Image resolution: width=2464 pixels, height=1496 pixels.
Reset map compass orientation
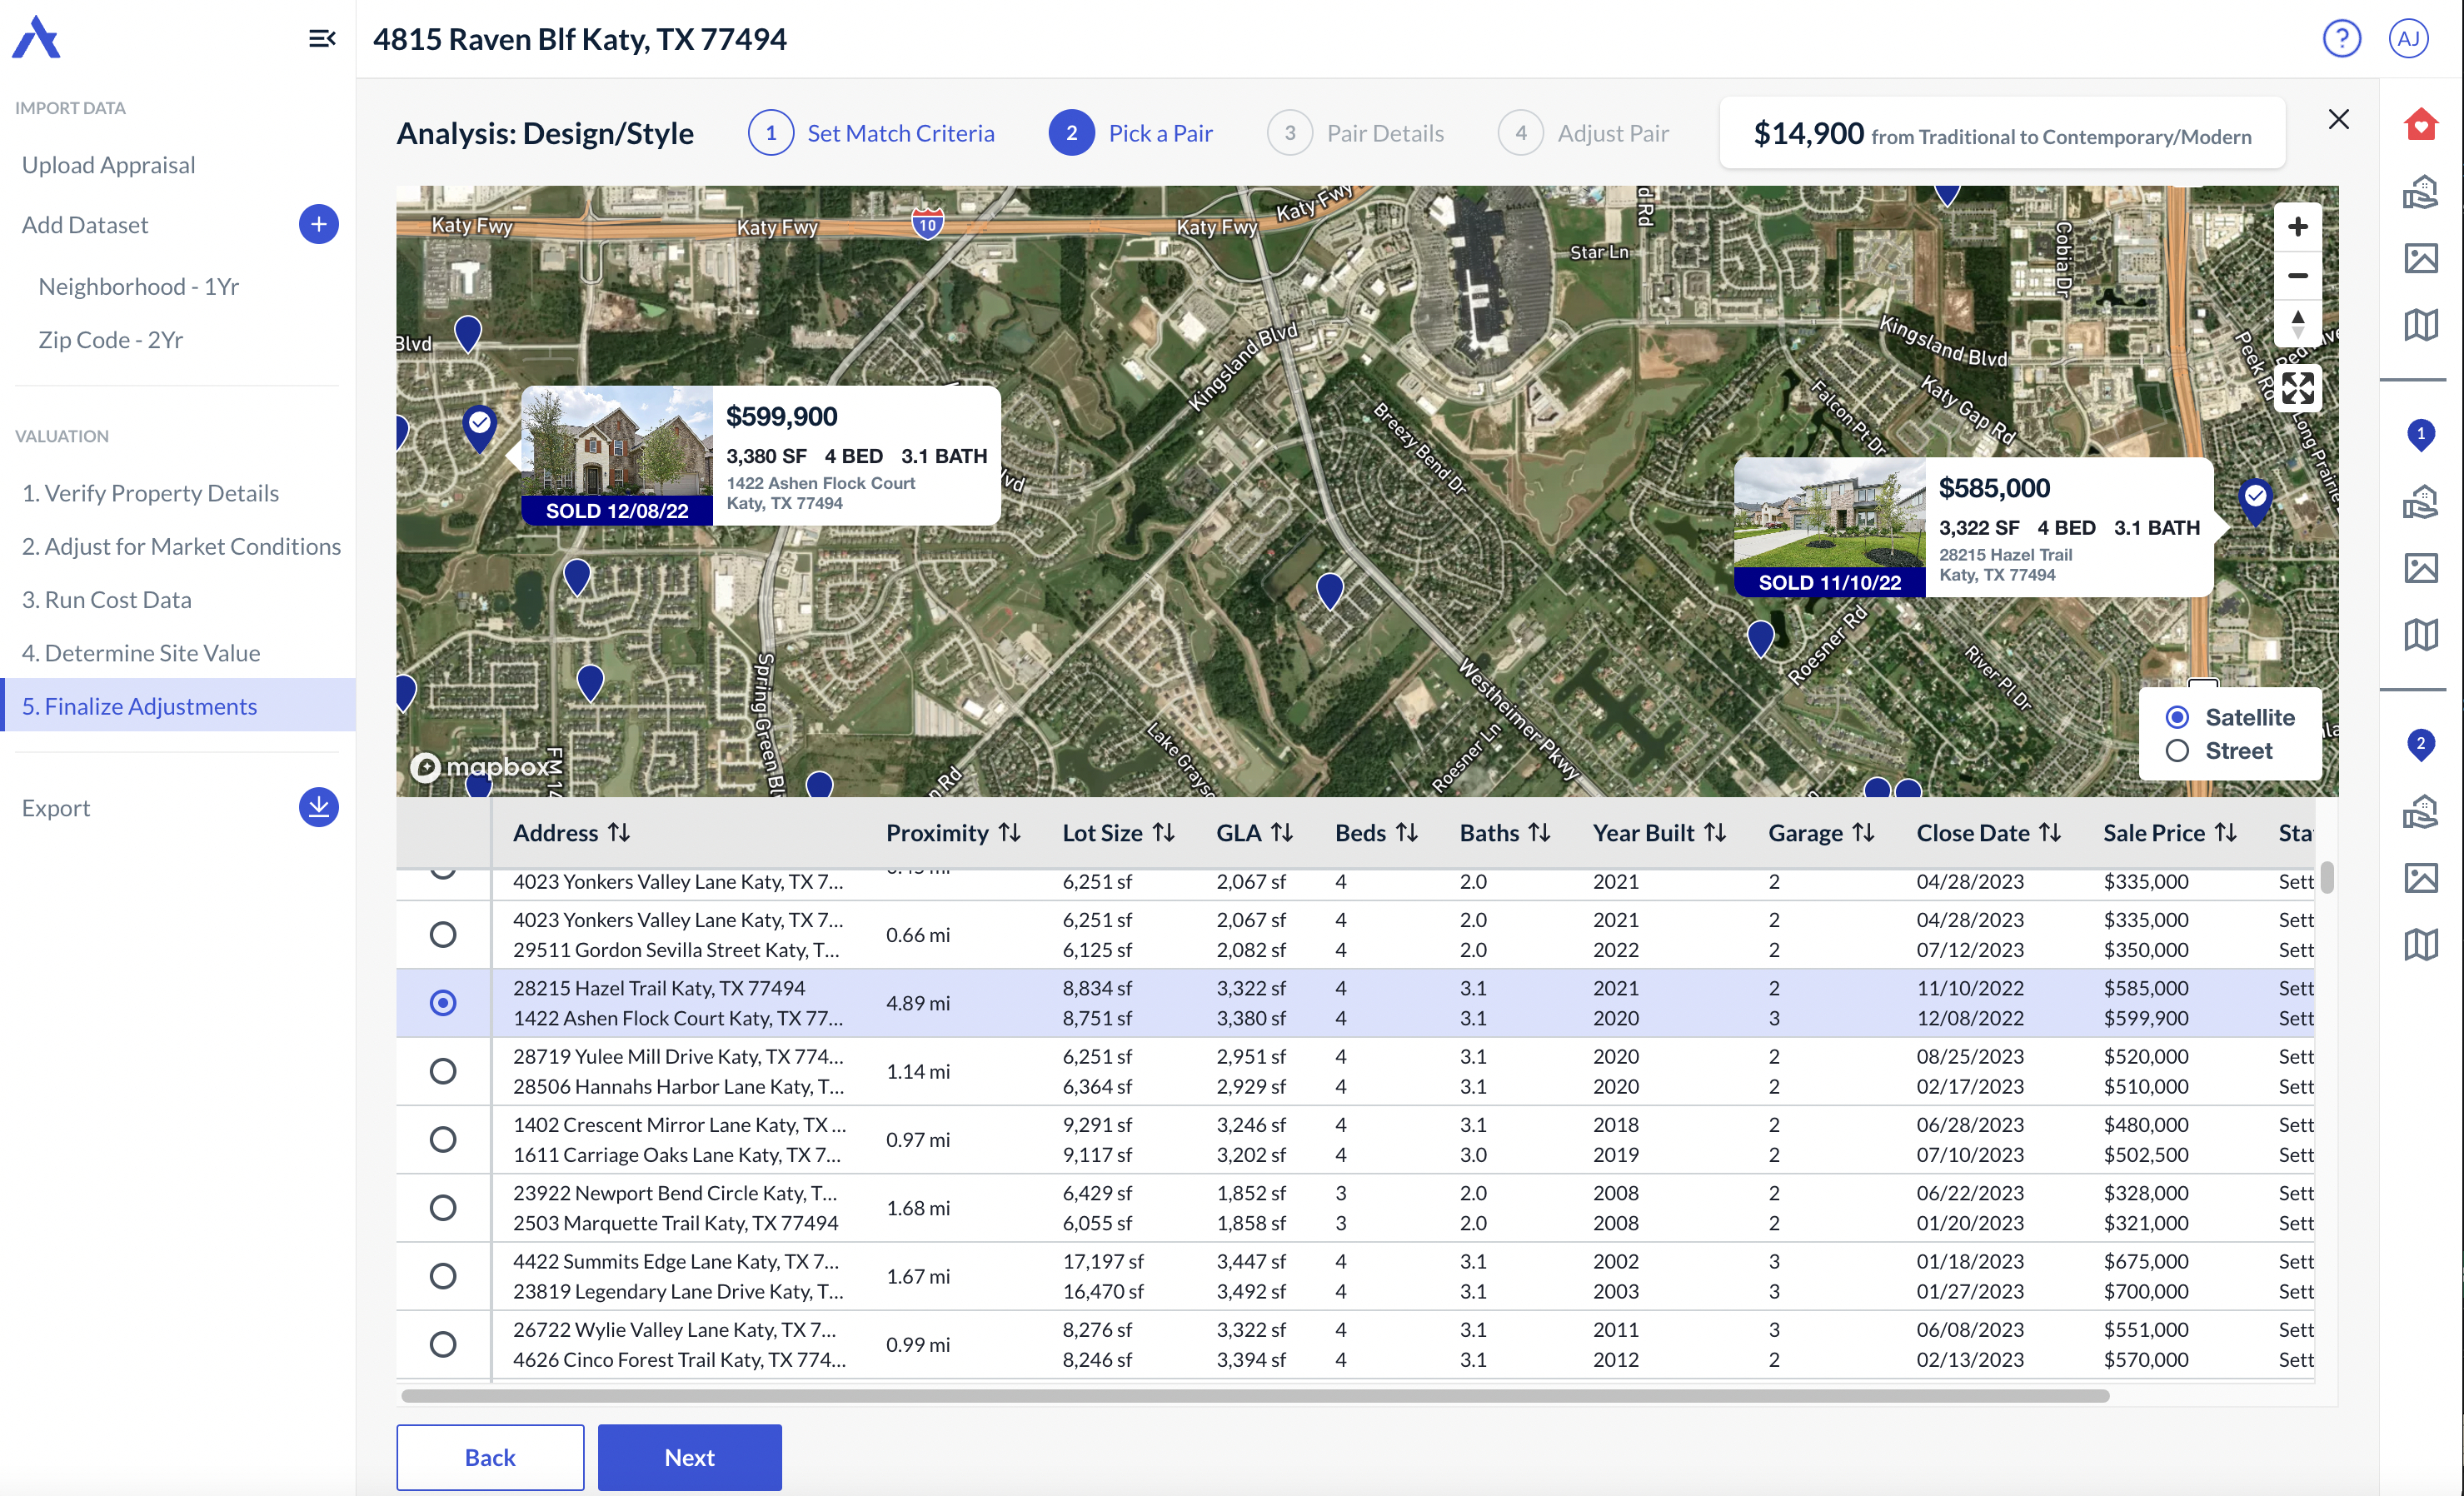(2297, 323)
